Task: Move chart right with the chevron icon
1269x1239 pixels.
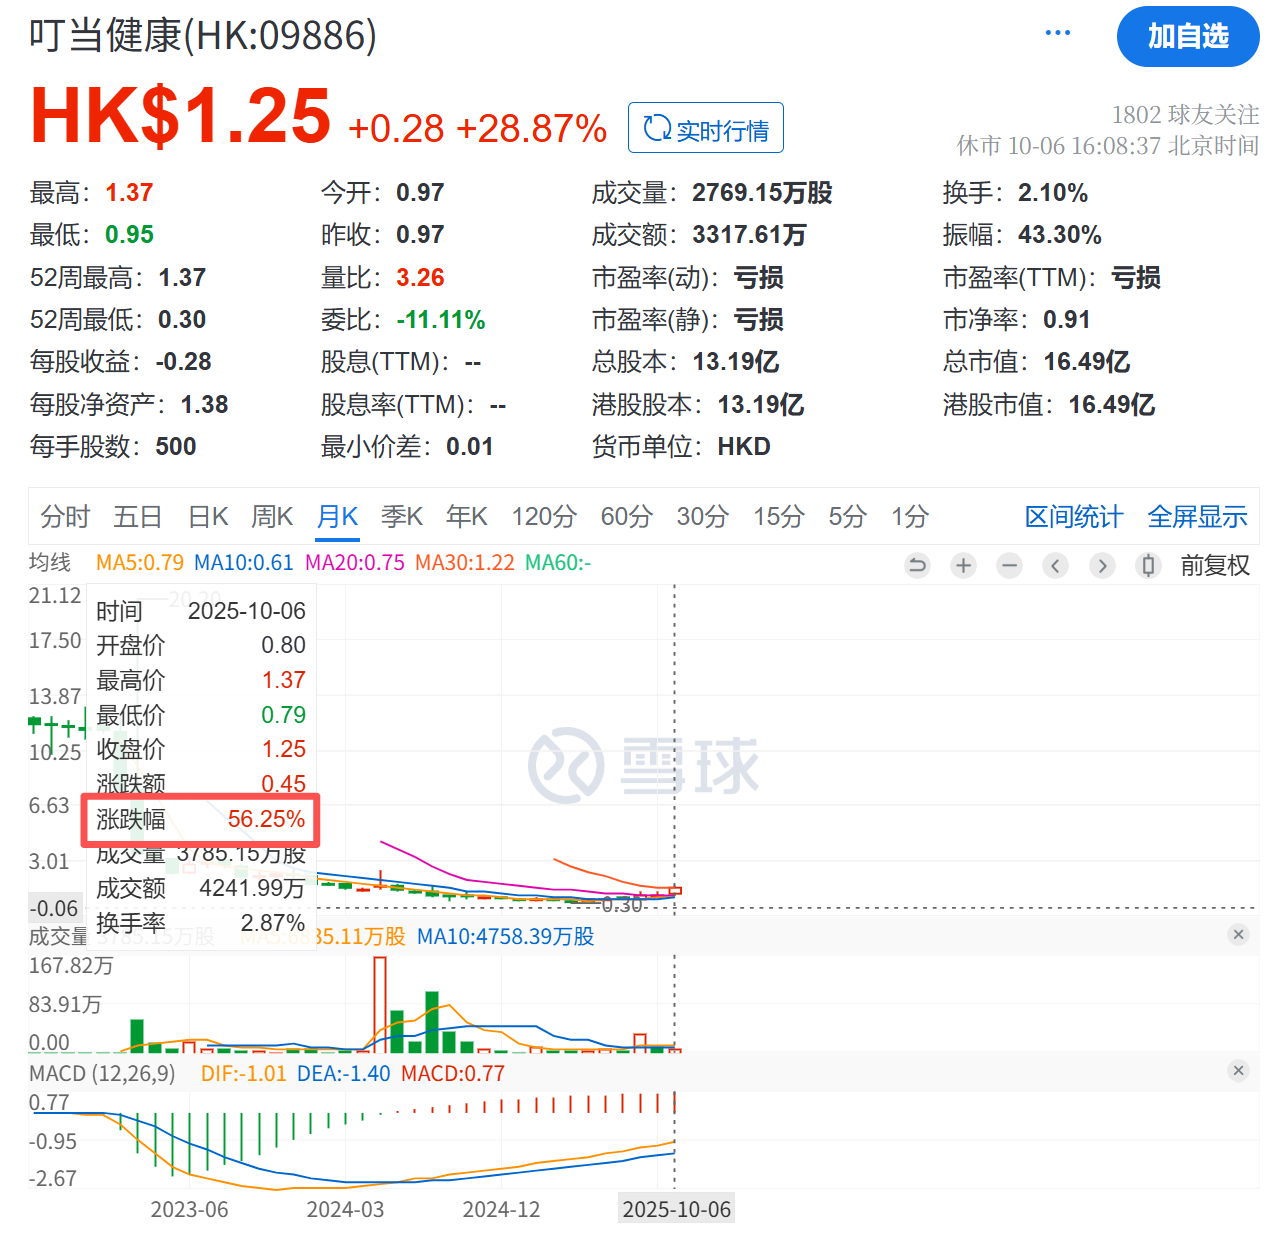Action: click(x=1102, y=566)
